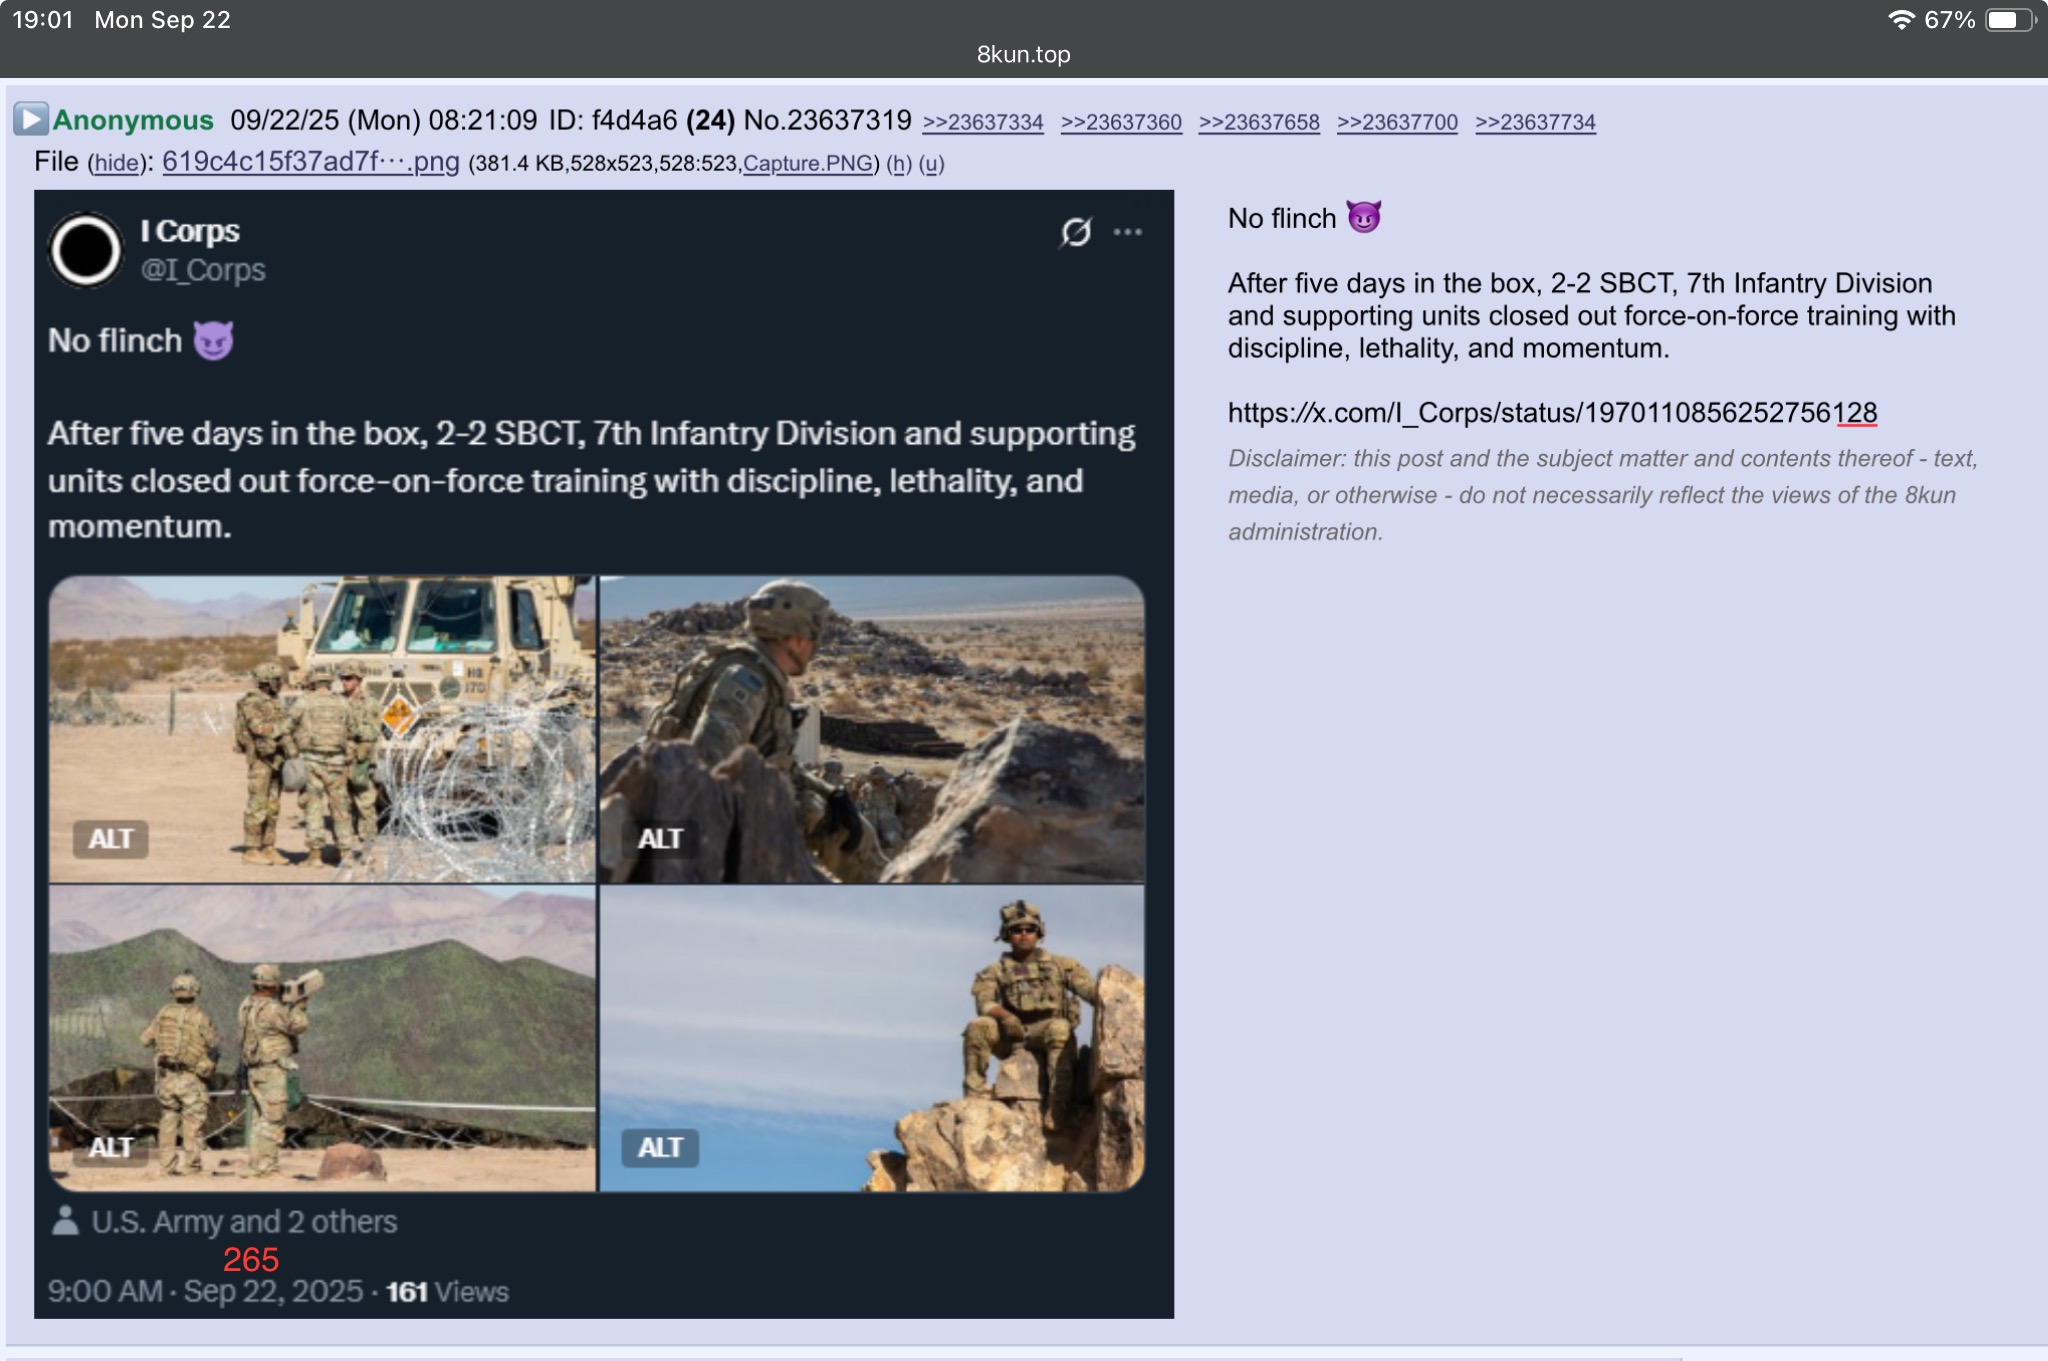Click the 8kun disclaimer italic text
This screenshot has height=1361, width=2048.
pyautogui.click(x=1603, y=495)
